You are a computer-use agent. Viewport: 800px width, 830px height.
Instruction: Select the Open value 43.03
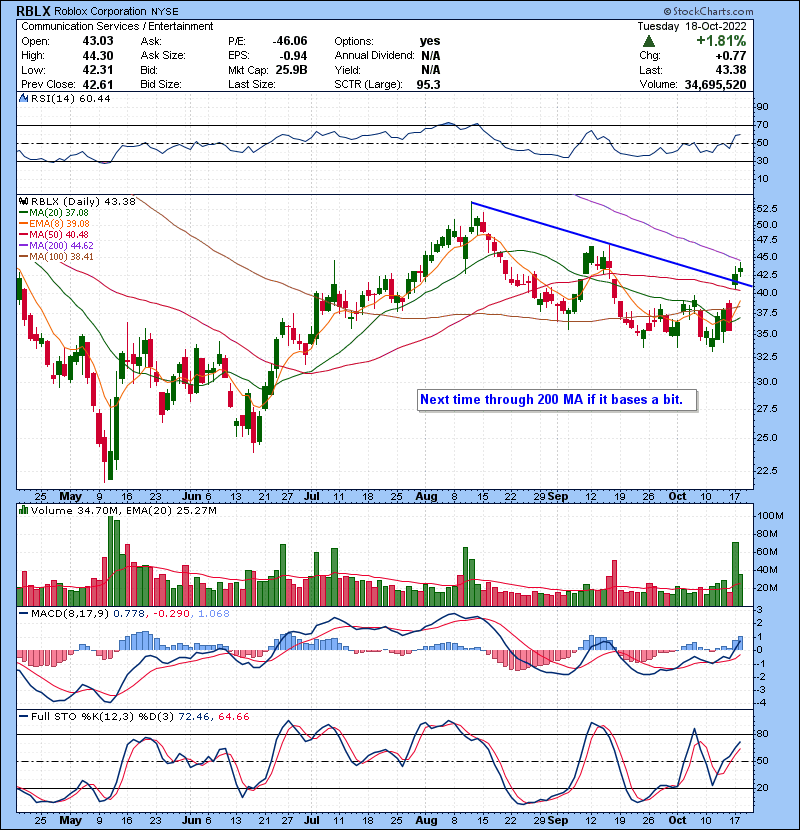pyautogui.click(x=97, y=41)
